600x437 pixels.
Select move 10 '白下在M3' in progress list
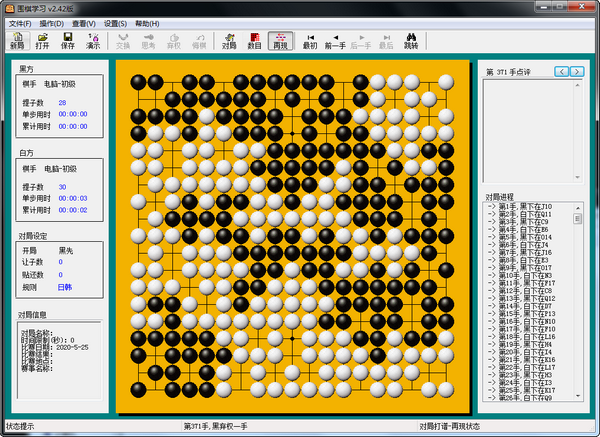(528, 275)
